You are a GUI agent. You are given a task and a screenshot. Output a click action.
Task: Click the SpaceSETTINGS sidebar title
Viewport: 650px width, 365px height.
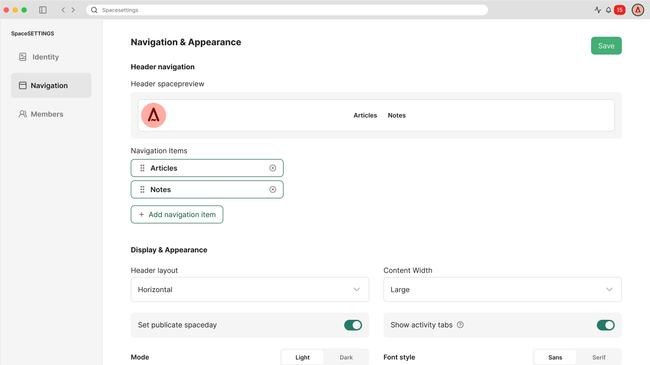pyautogui.click(x=32, y=34)
